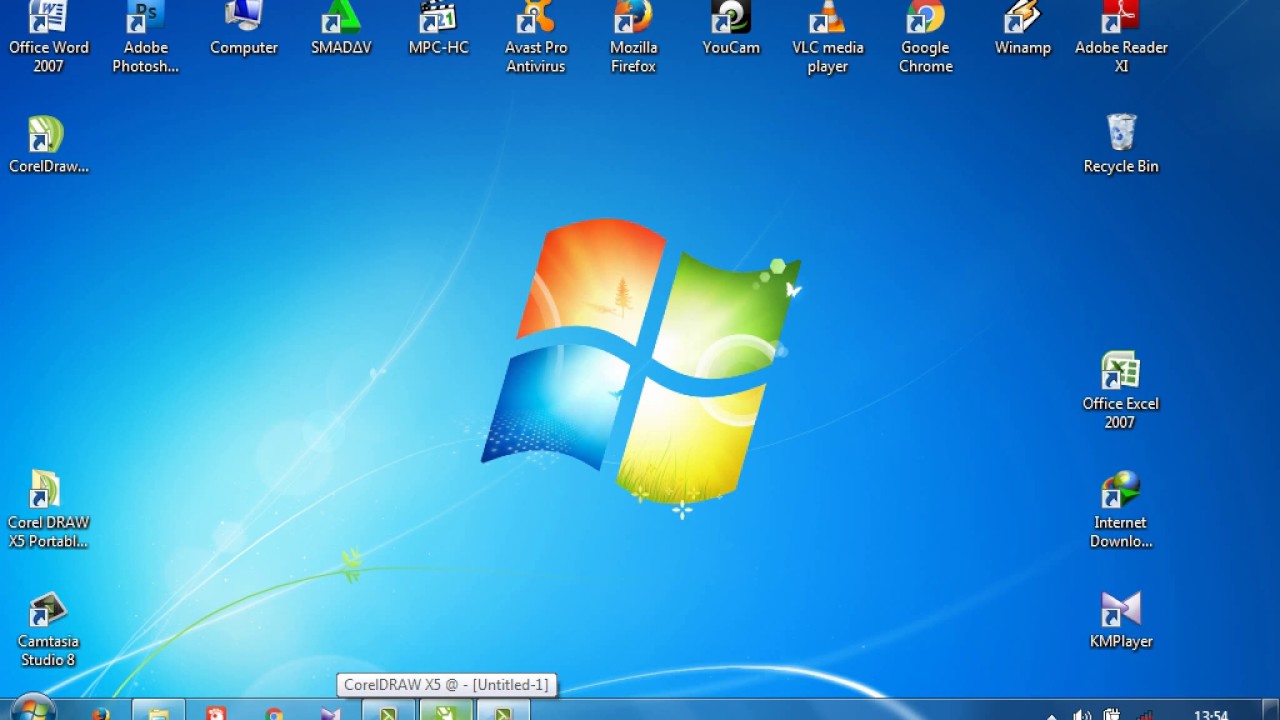Select the Mozilla Firefox desktop shortcut
The width and height of the screenshot is (1280, 720).
[633, 38]
